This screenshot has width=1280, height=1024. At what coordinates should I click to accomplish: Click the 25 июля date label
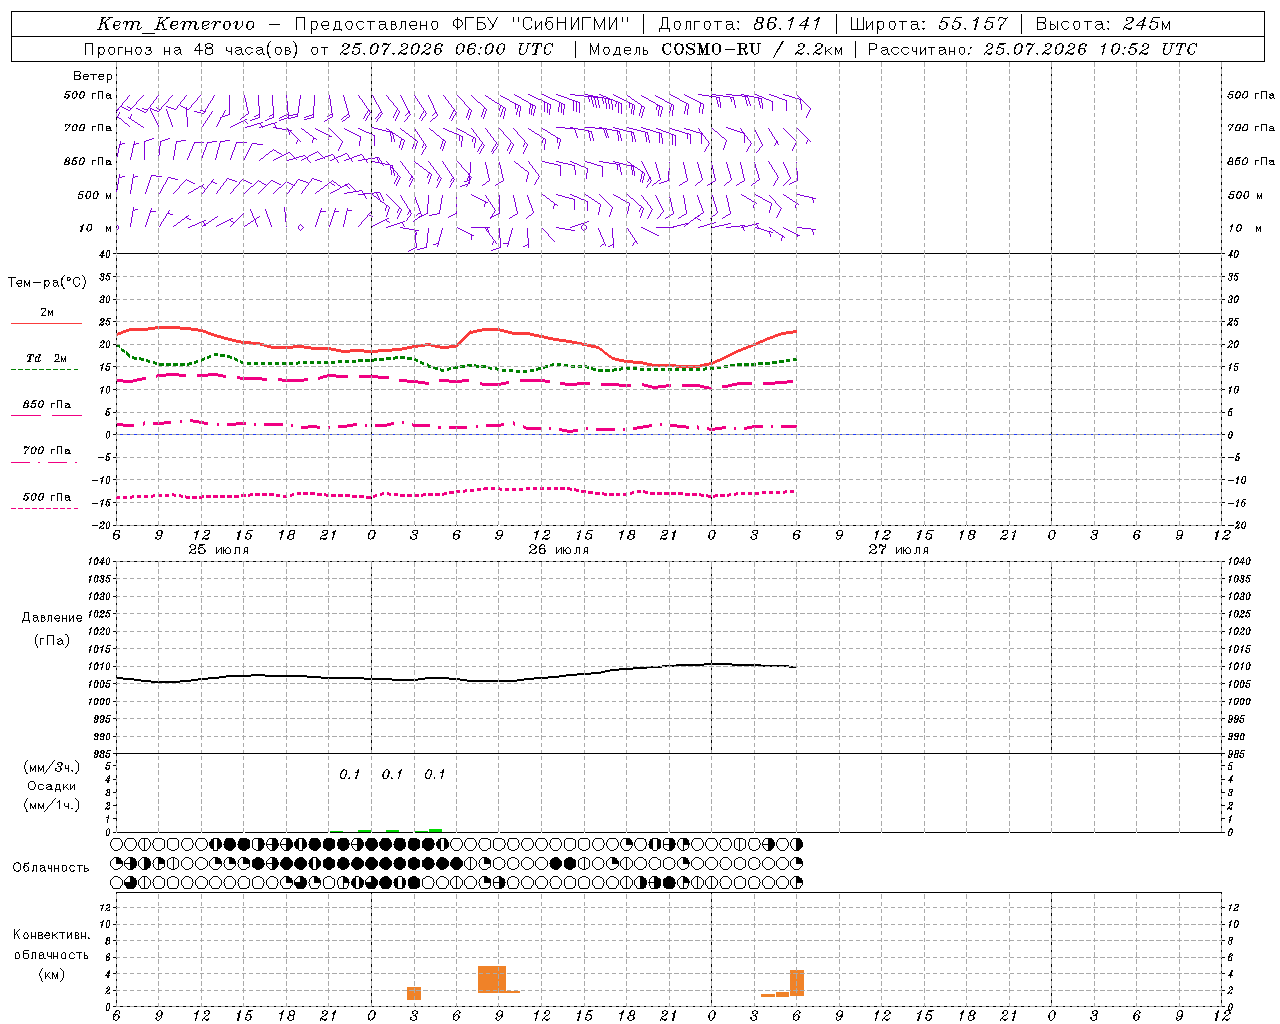(x=219, y=550)
